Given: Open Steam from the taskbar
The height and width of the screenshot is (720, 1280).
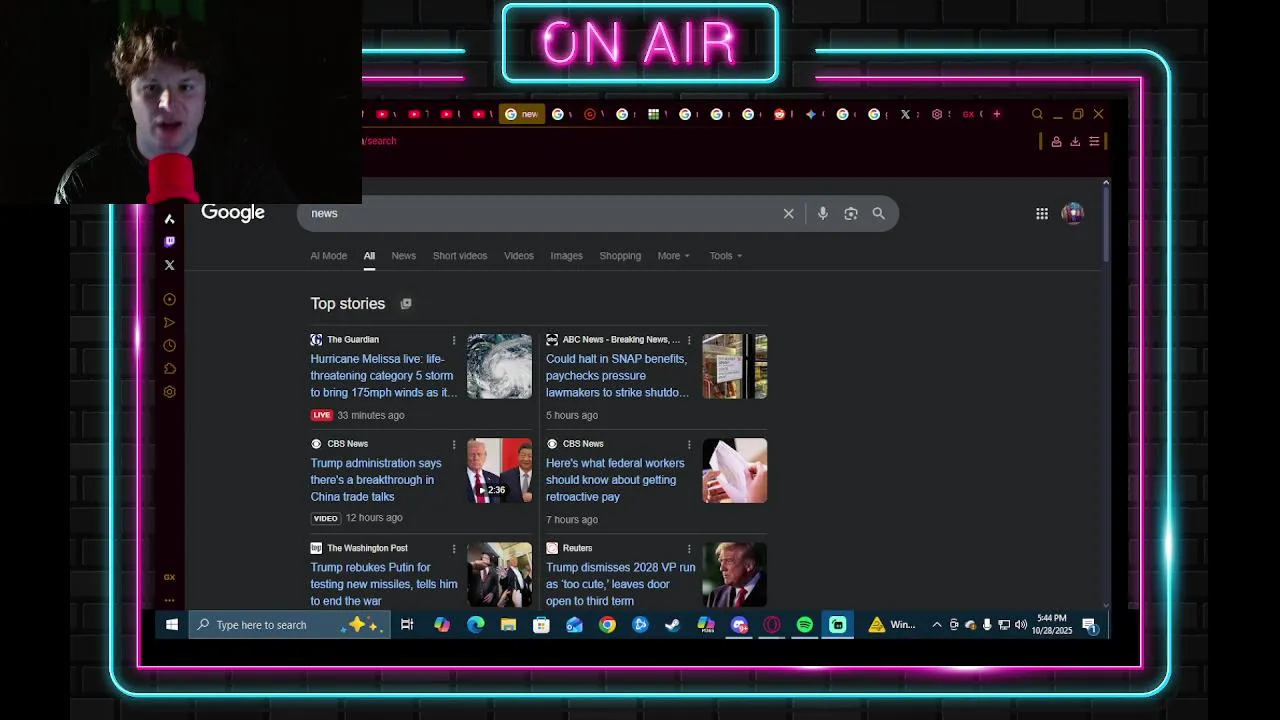Looking at the screenshot, I should tap(673, 625).
